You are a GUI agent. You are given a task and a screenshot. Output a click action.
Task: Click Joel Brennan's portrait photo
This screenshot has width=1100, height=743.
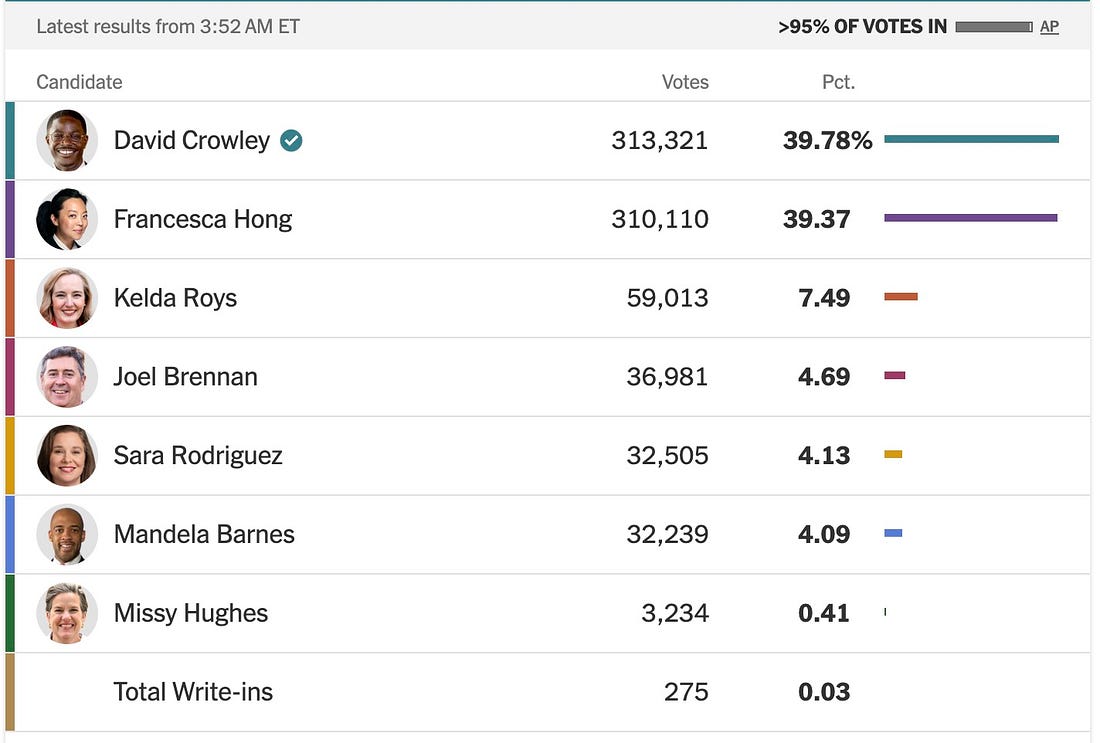coord(67,377)
